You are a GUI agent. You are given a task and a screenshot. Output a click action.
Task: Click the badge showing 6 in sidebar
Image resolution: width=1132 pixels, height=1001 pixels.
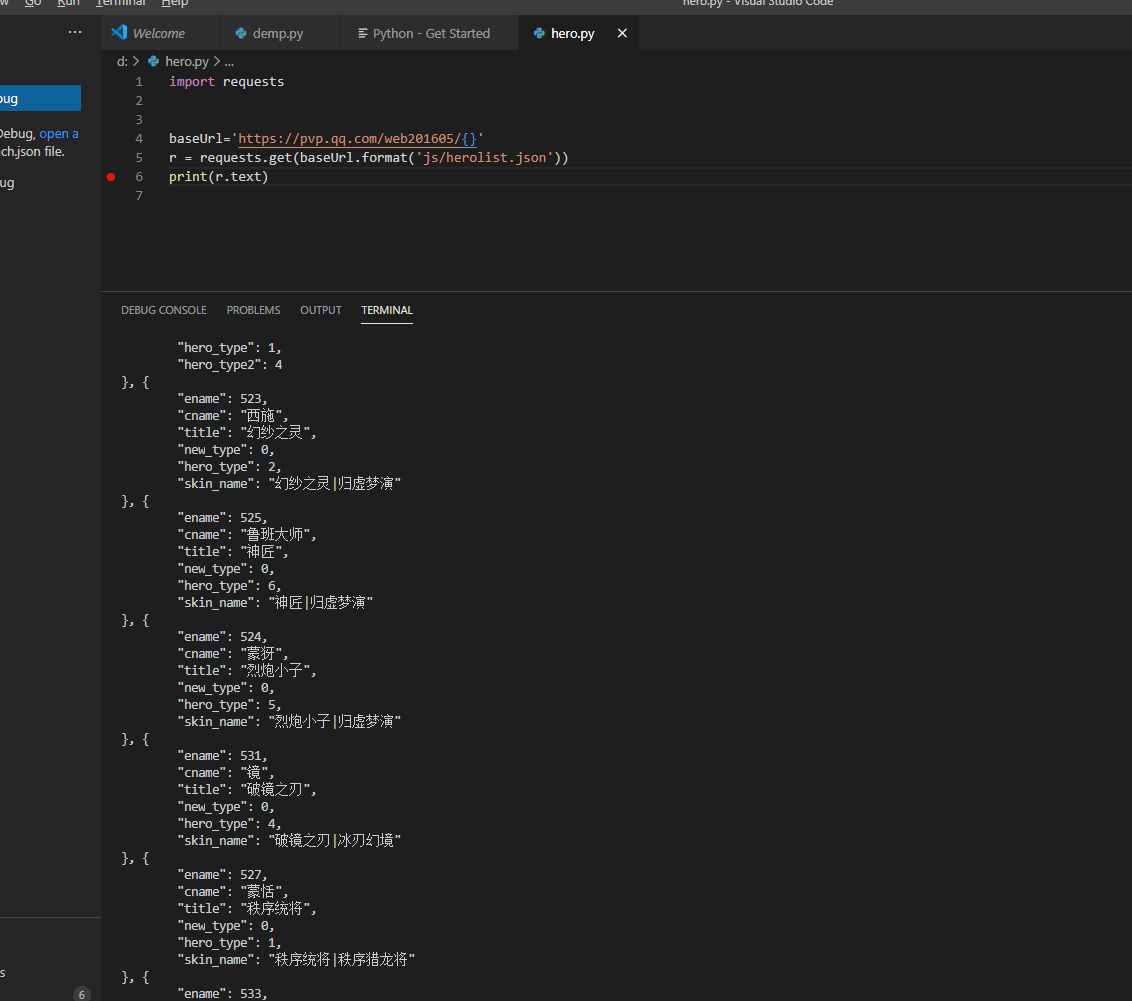82,995
